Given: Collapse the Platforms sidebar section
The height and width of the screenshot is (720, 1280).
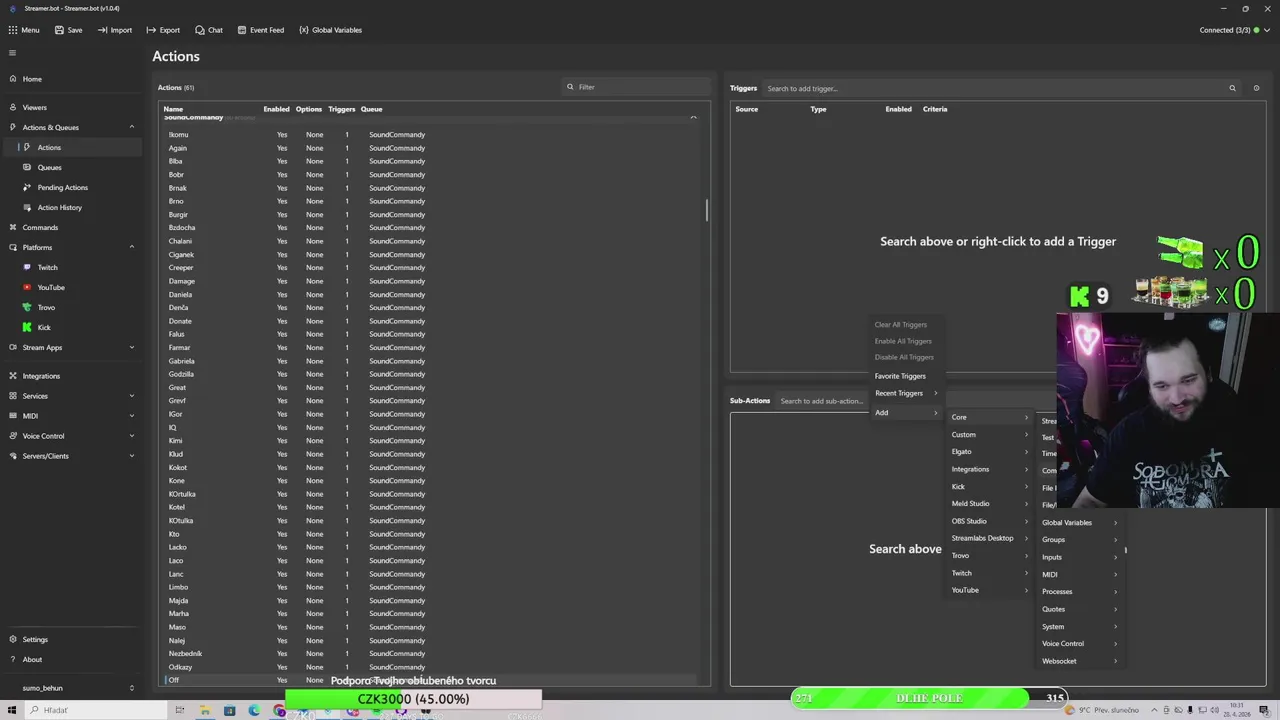Looking at the screenshot, I should point(131,247).
